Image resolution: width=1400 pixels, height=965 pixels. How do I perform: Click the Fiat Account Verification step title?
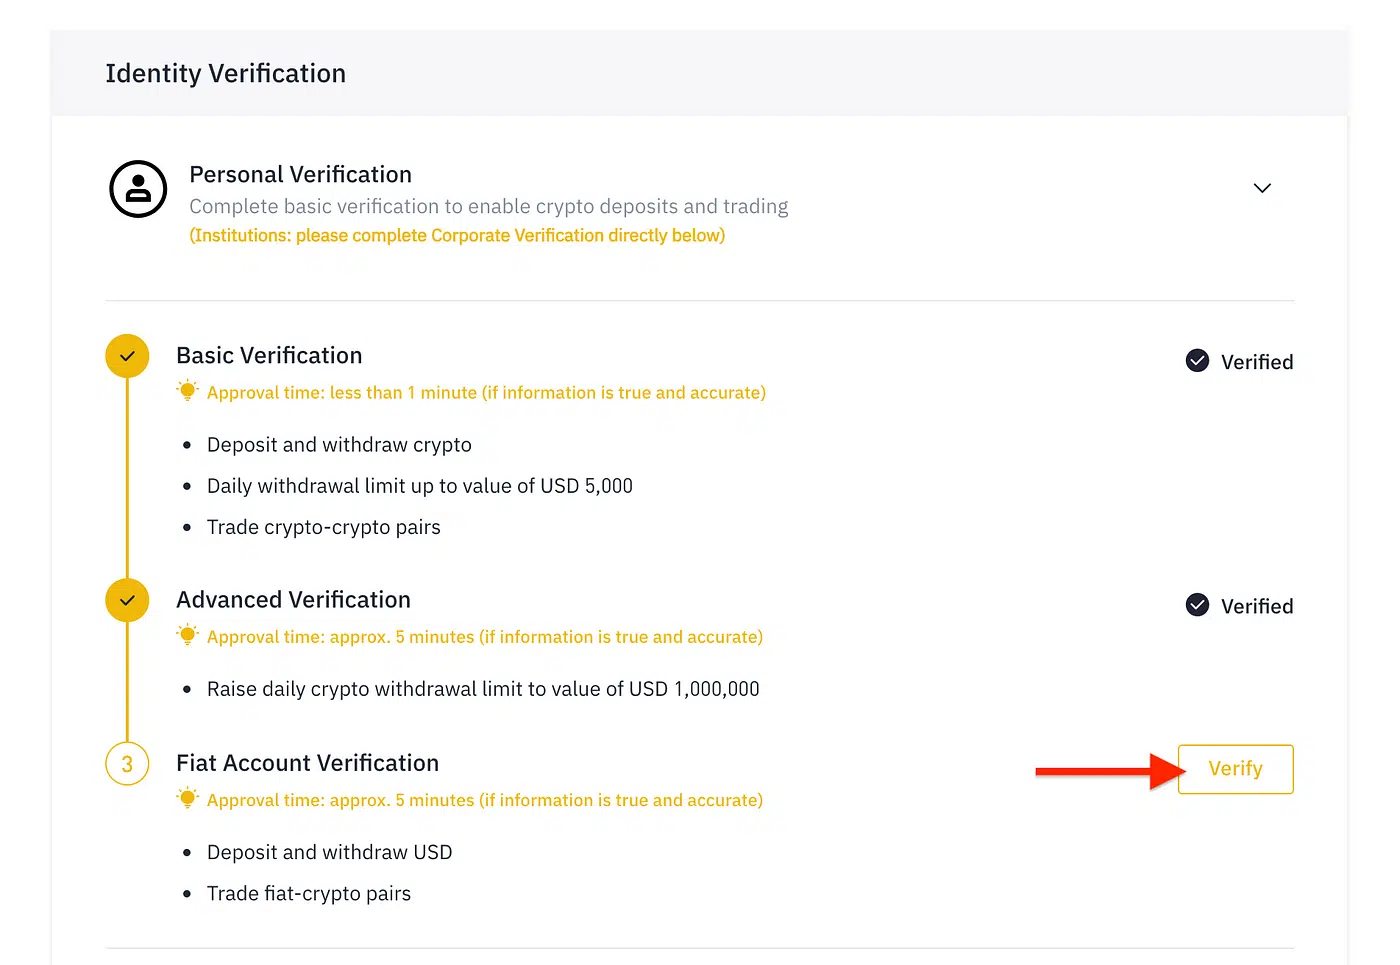tap(307, 764)
